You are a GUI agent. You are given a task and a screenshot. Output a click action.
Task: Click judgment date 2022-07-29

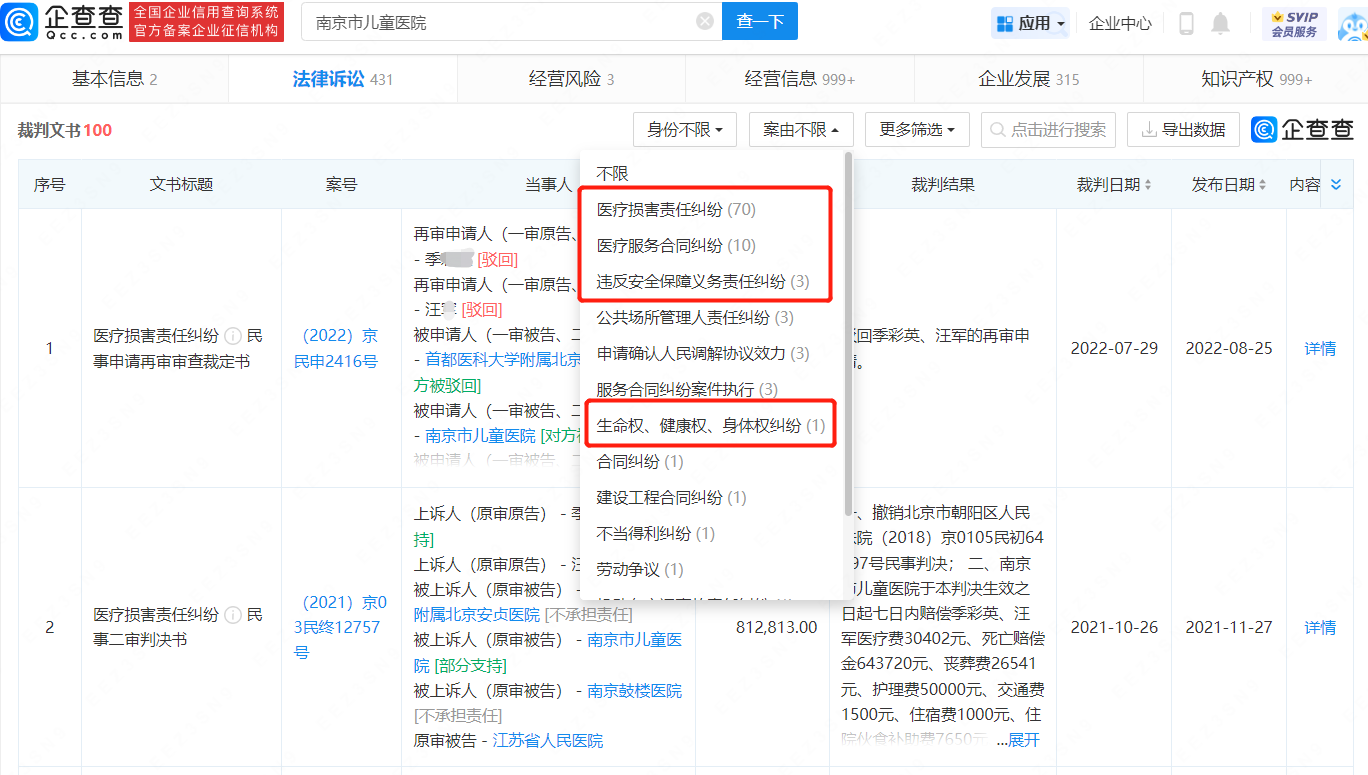[1114, 348]
